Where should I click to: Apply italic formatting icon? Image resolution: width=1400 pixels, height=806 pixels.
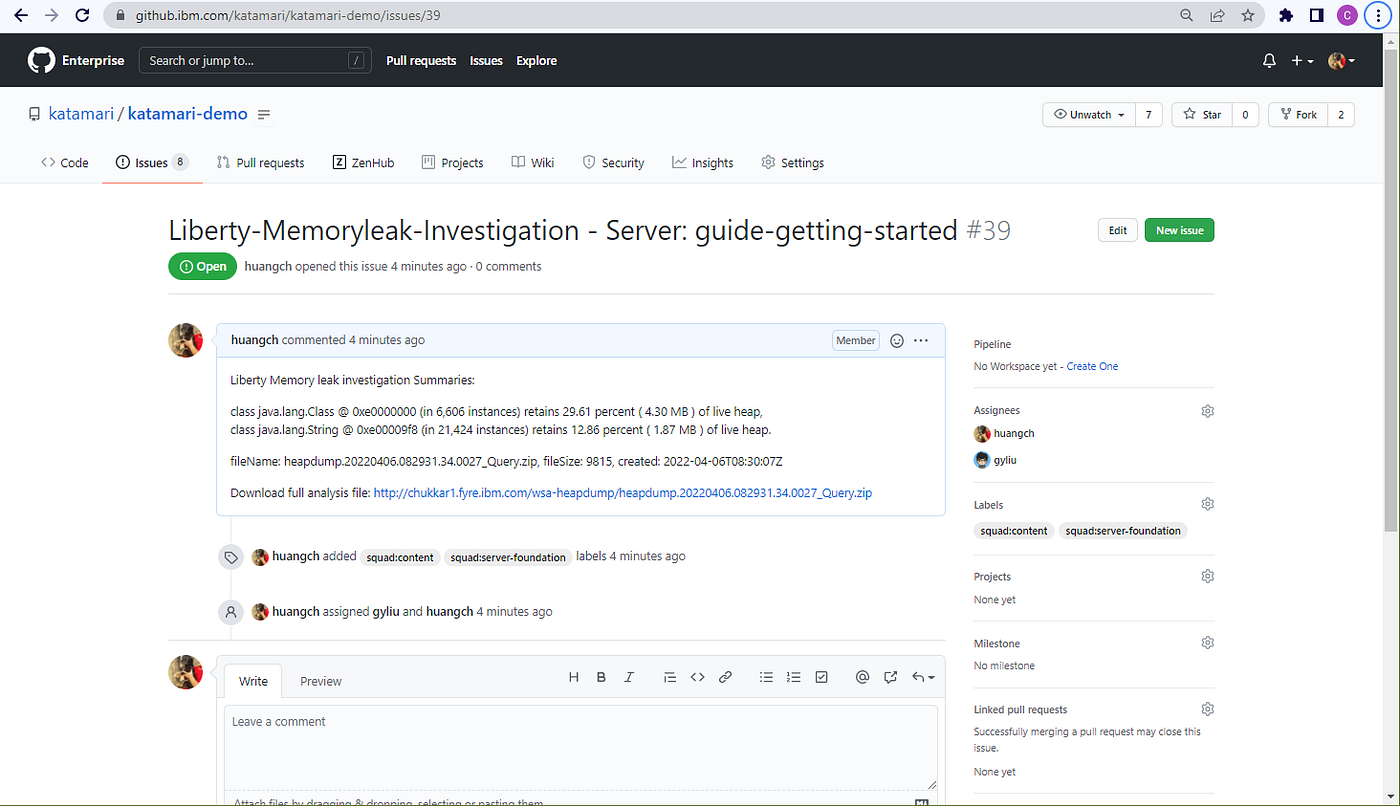point(629,677)
